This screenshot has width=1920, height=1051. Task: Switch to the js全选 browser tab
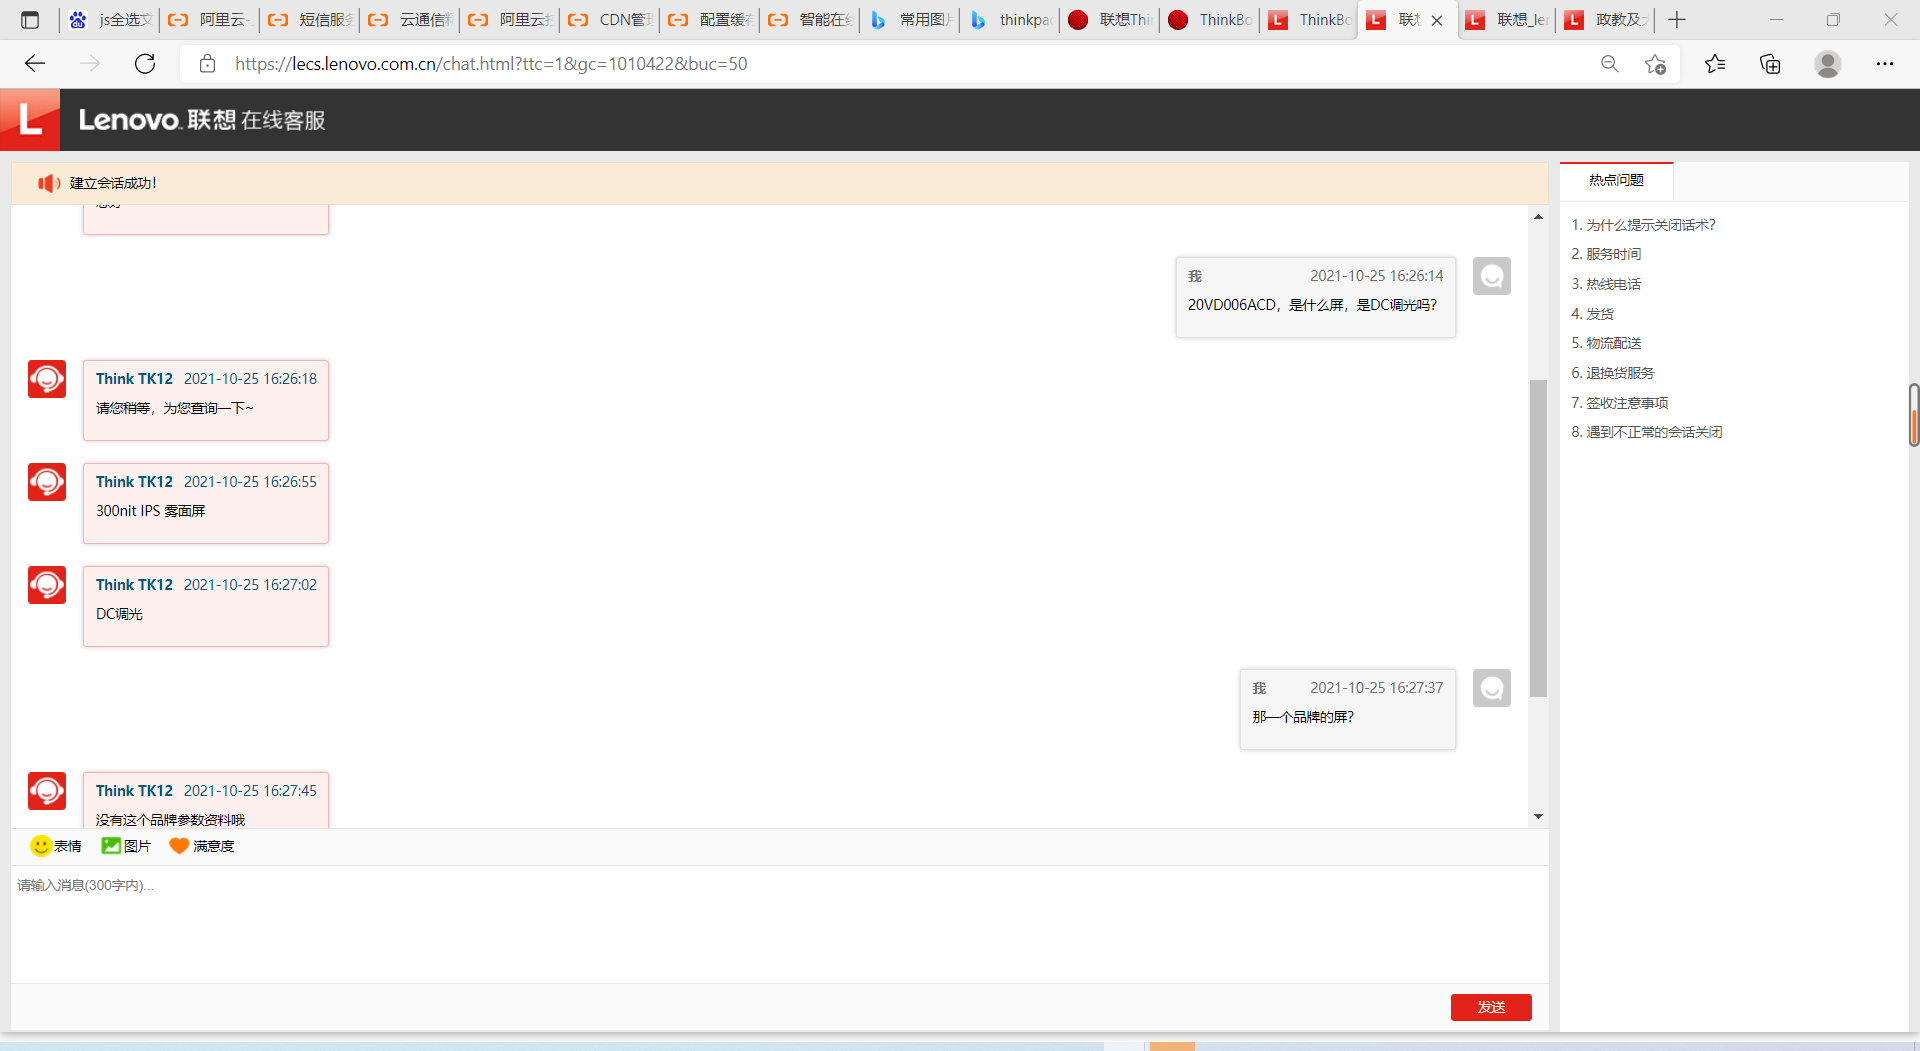(110, 20)
